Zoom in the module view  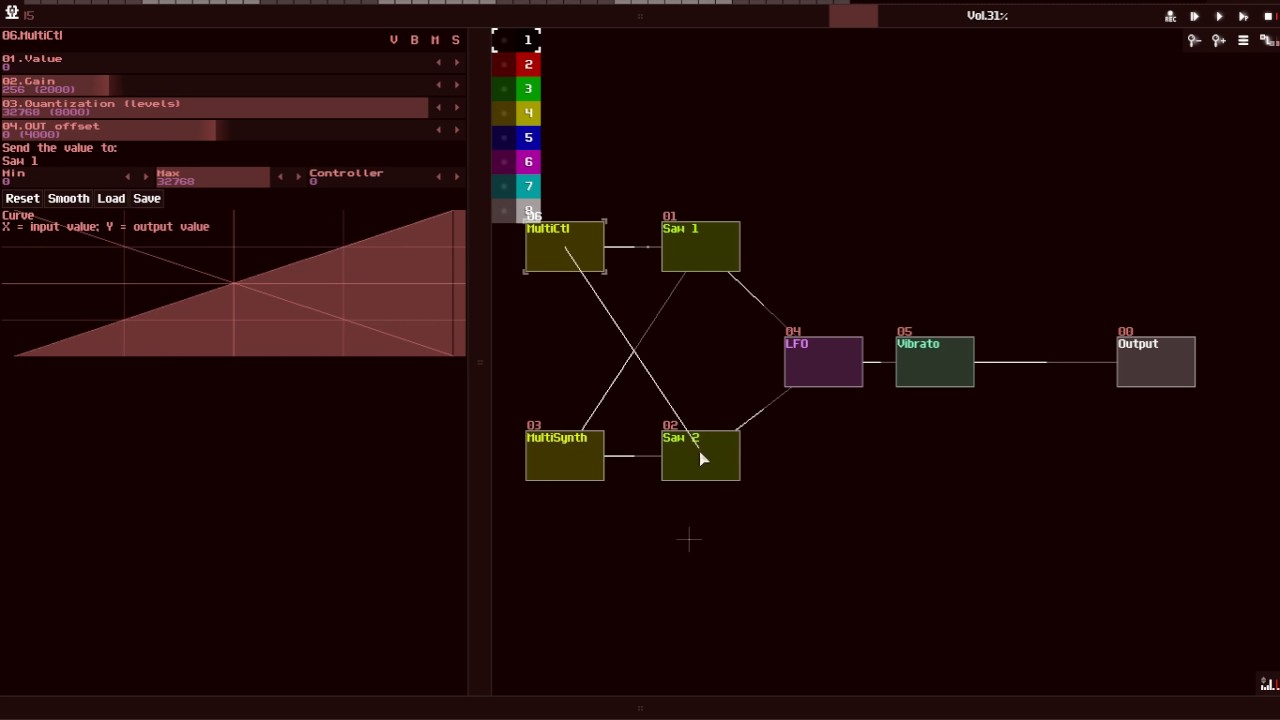[1218, 40]
